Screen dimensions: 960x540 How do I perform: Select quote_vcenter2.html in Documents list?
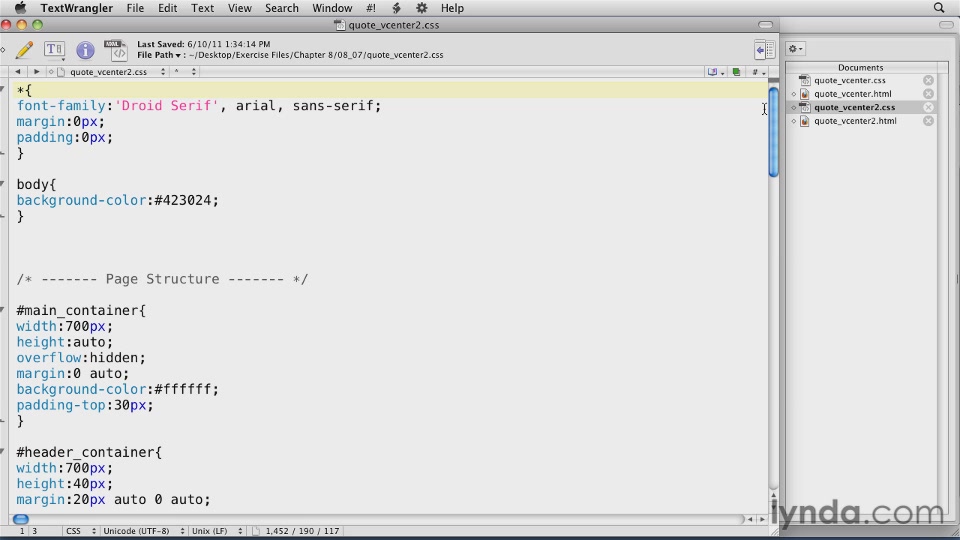click(855, 121)
